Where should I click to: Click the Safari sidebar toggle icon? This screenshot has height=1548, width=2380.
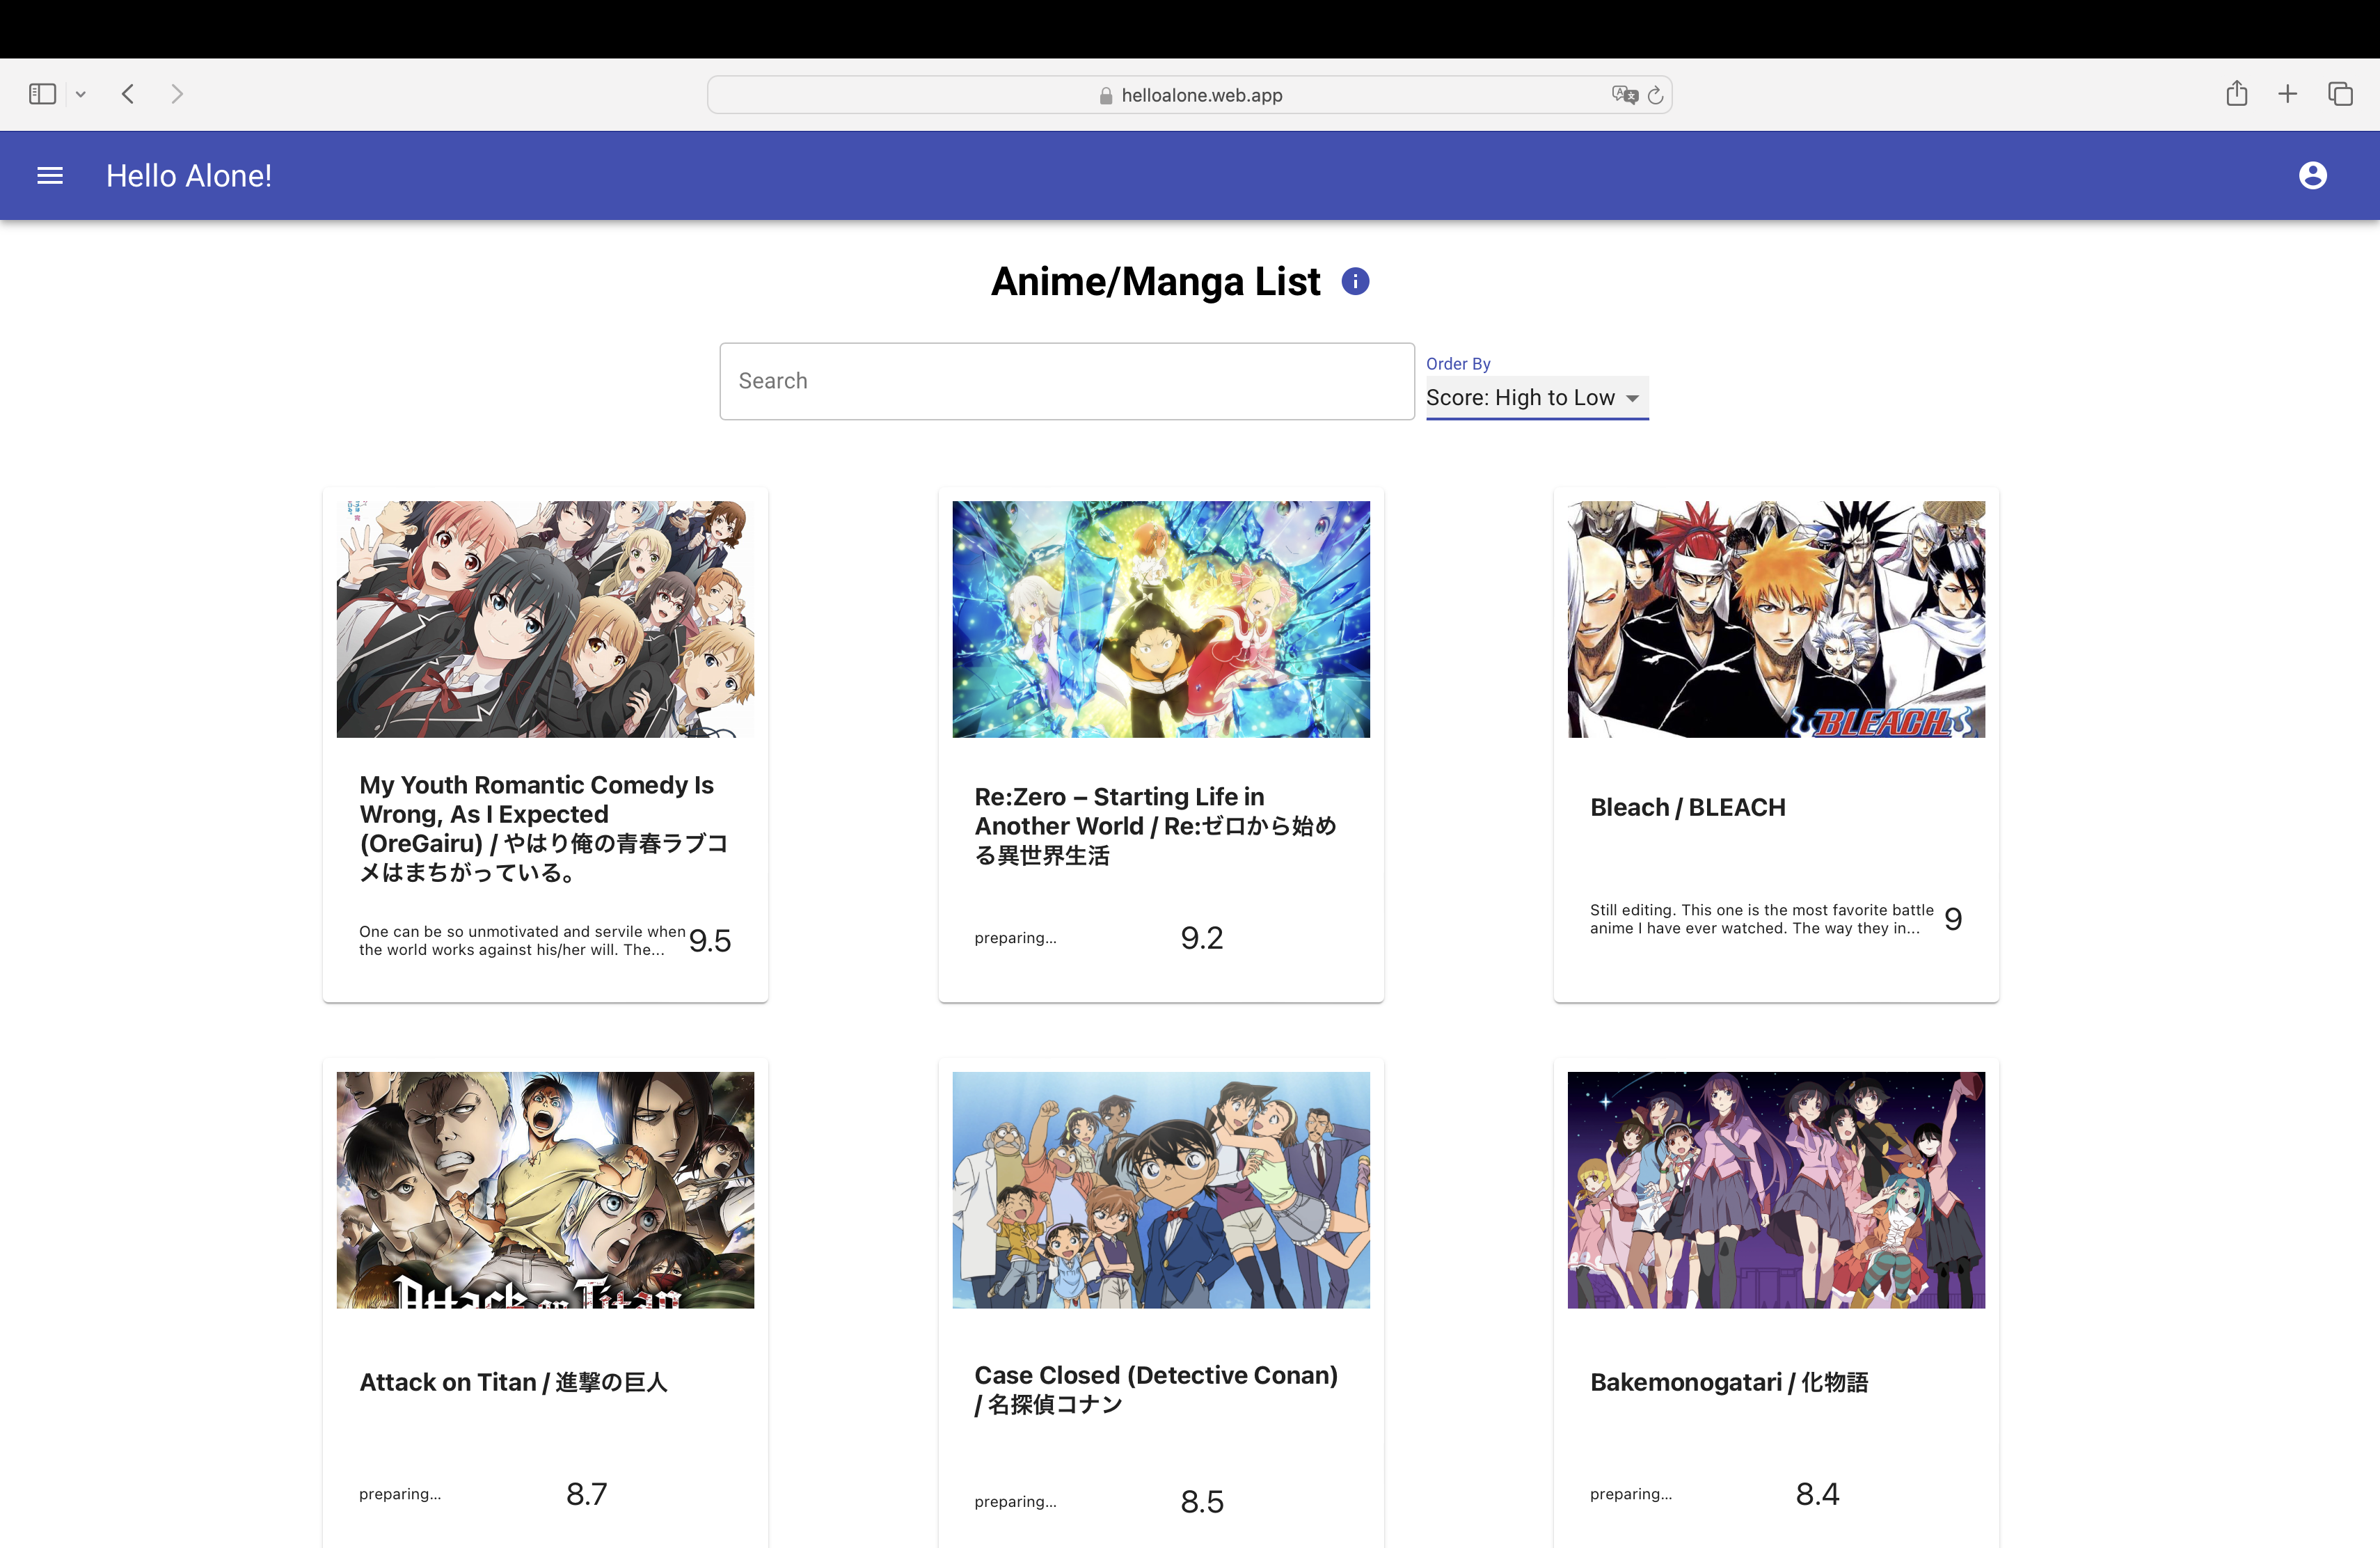42,94
